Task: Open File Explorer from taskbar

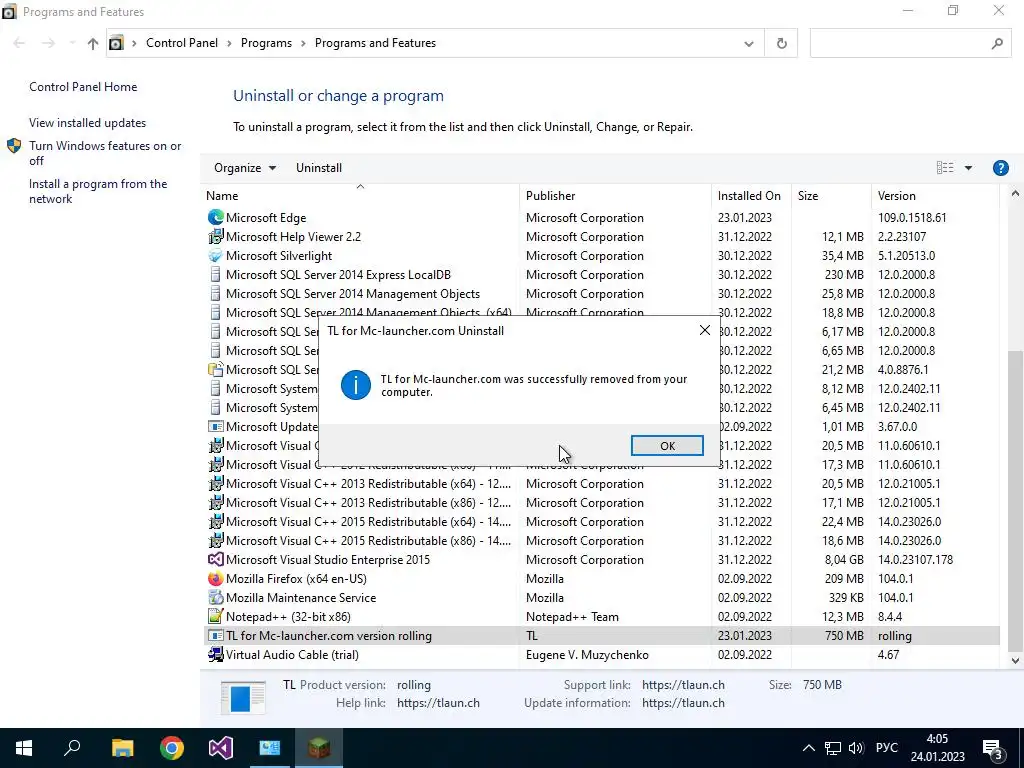Action: 122,748
